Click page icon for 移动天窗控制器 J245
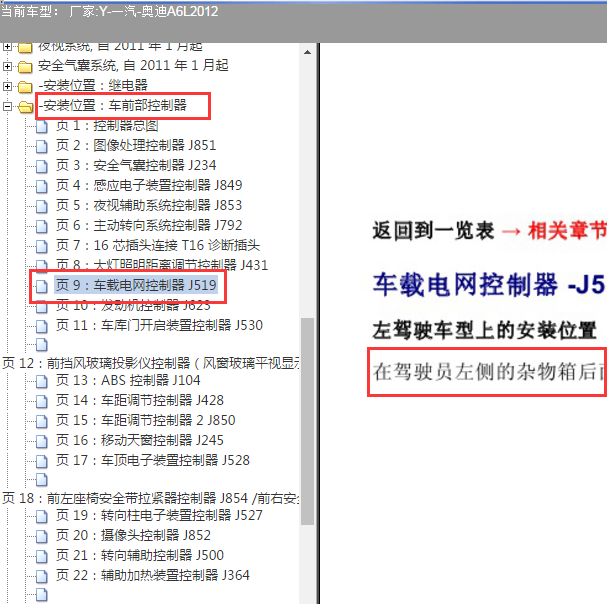This screenshot has width=607, height=604. [x=41, y=441]
